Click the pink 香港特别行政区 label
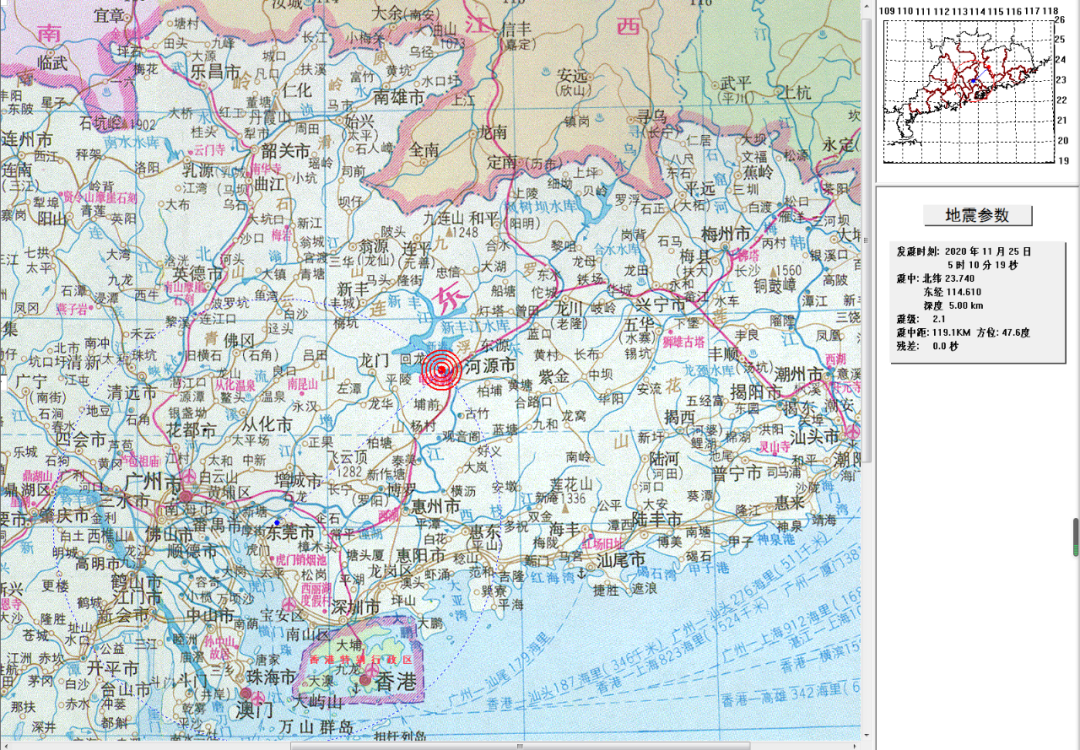Screen dimensions: 1080x750 [x=360, y=661]
